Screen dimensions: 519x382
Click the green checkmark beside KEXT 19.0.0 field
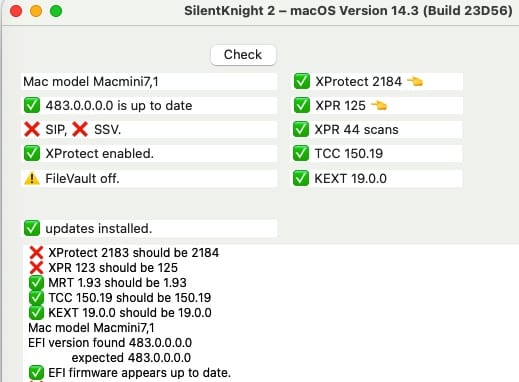click(x=301, y=178)
